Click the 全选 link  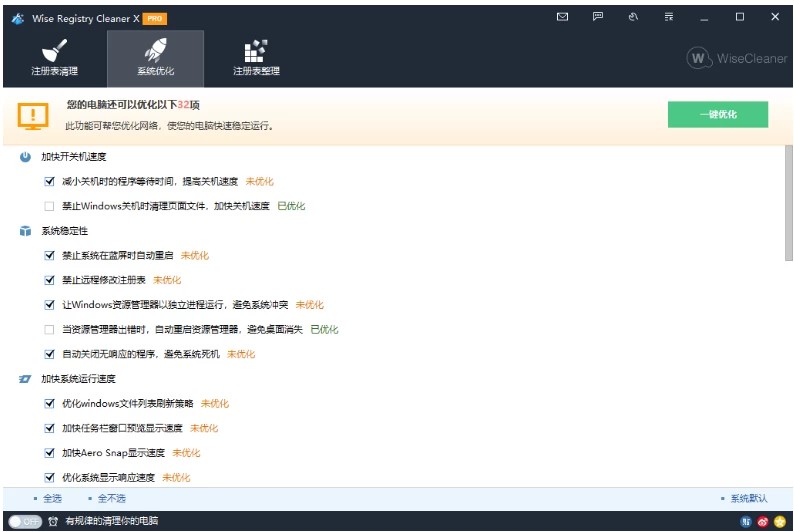click(x=51, y=498)
